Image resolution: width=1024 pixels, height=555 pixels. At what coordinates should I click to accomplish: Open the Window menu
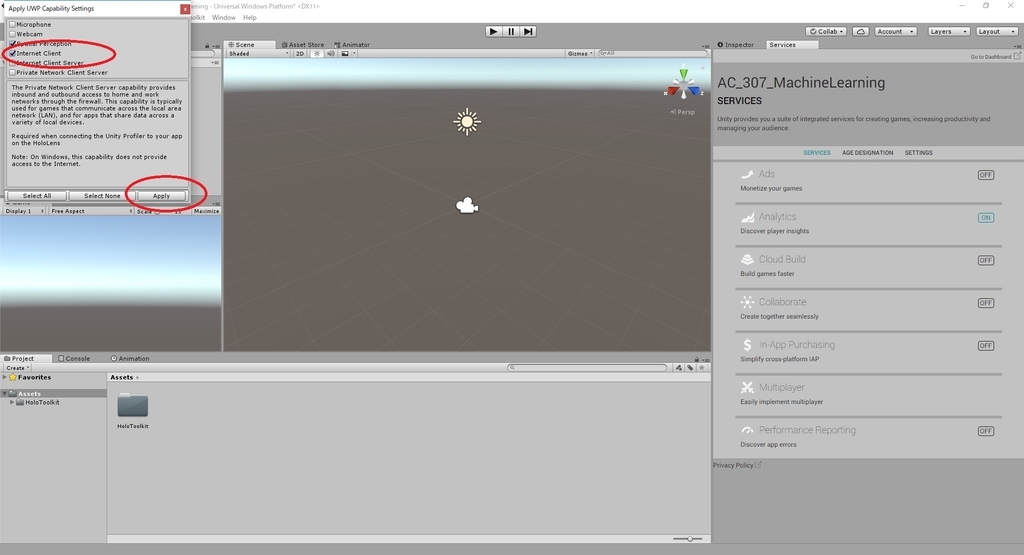tap(223, 18)
